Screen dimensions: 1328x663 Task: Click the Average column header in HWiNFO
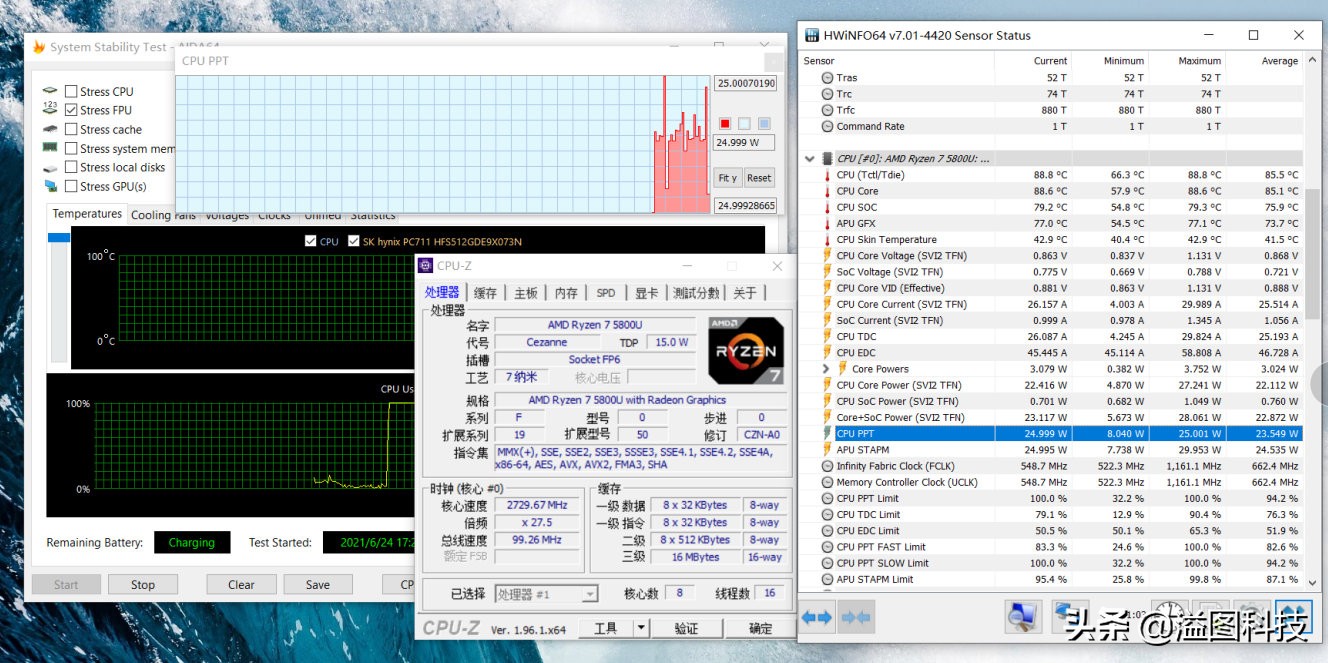coord(1265,61)
